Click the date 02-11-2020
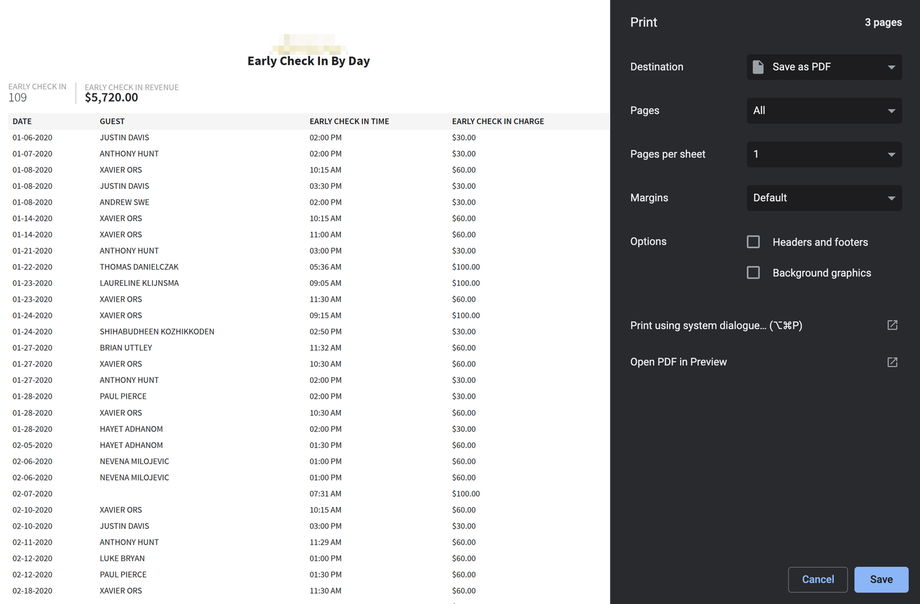920x604 pixels. tap(32, 542)
